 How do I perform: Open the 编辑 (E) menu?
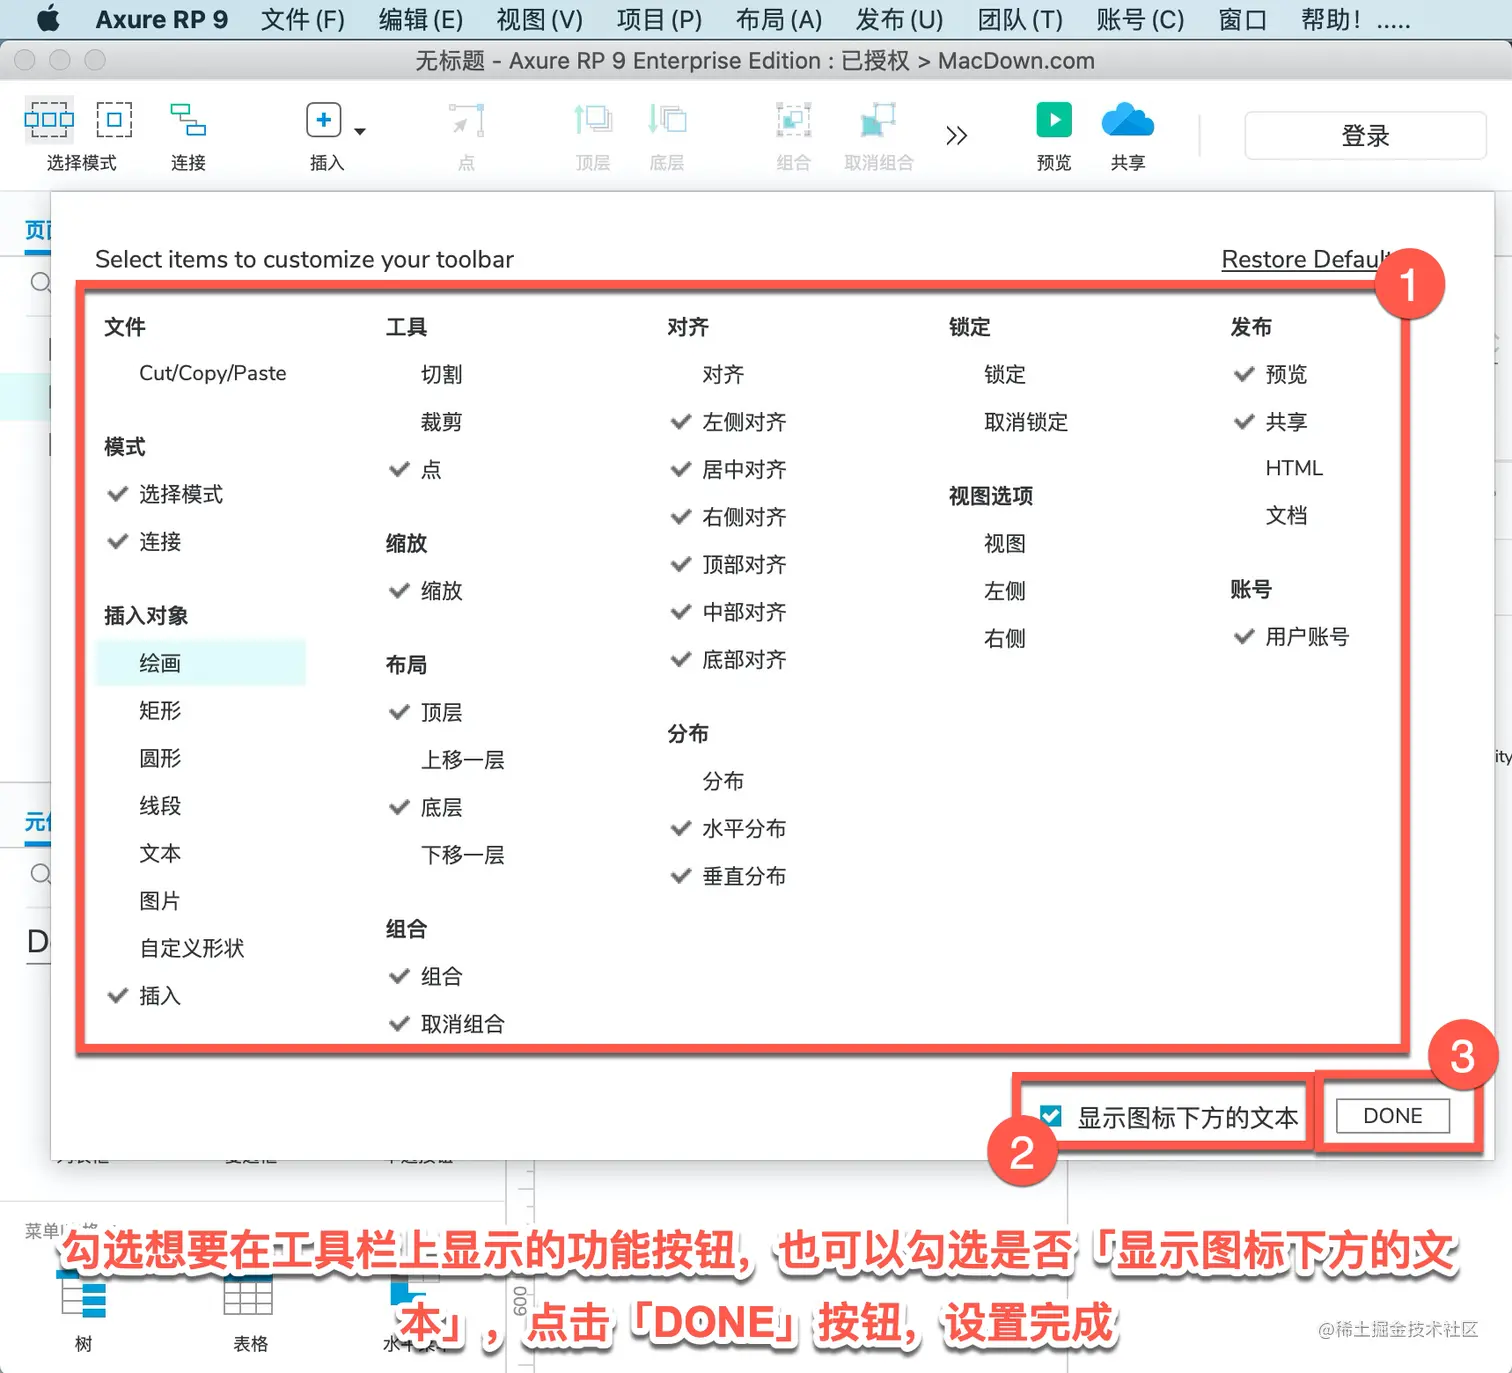(x=421, y=20)
